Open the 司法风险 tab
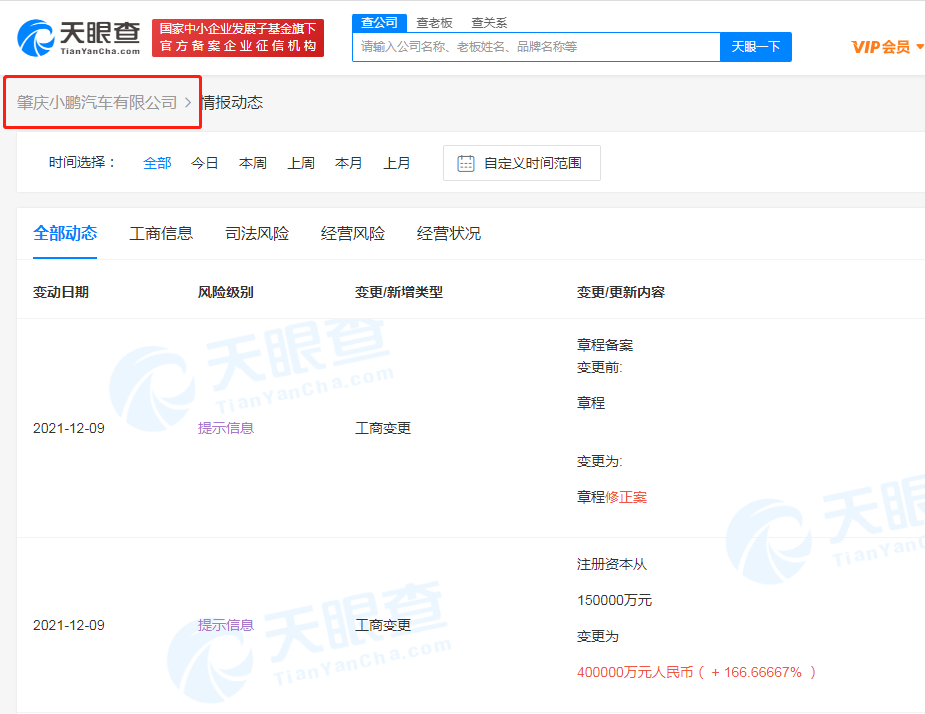This screenshot has width=925, height=714. click(x=257, y=233)
